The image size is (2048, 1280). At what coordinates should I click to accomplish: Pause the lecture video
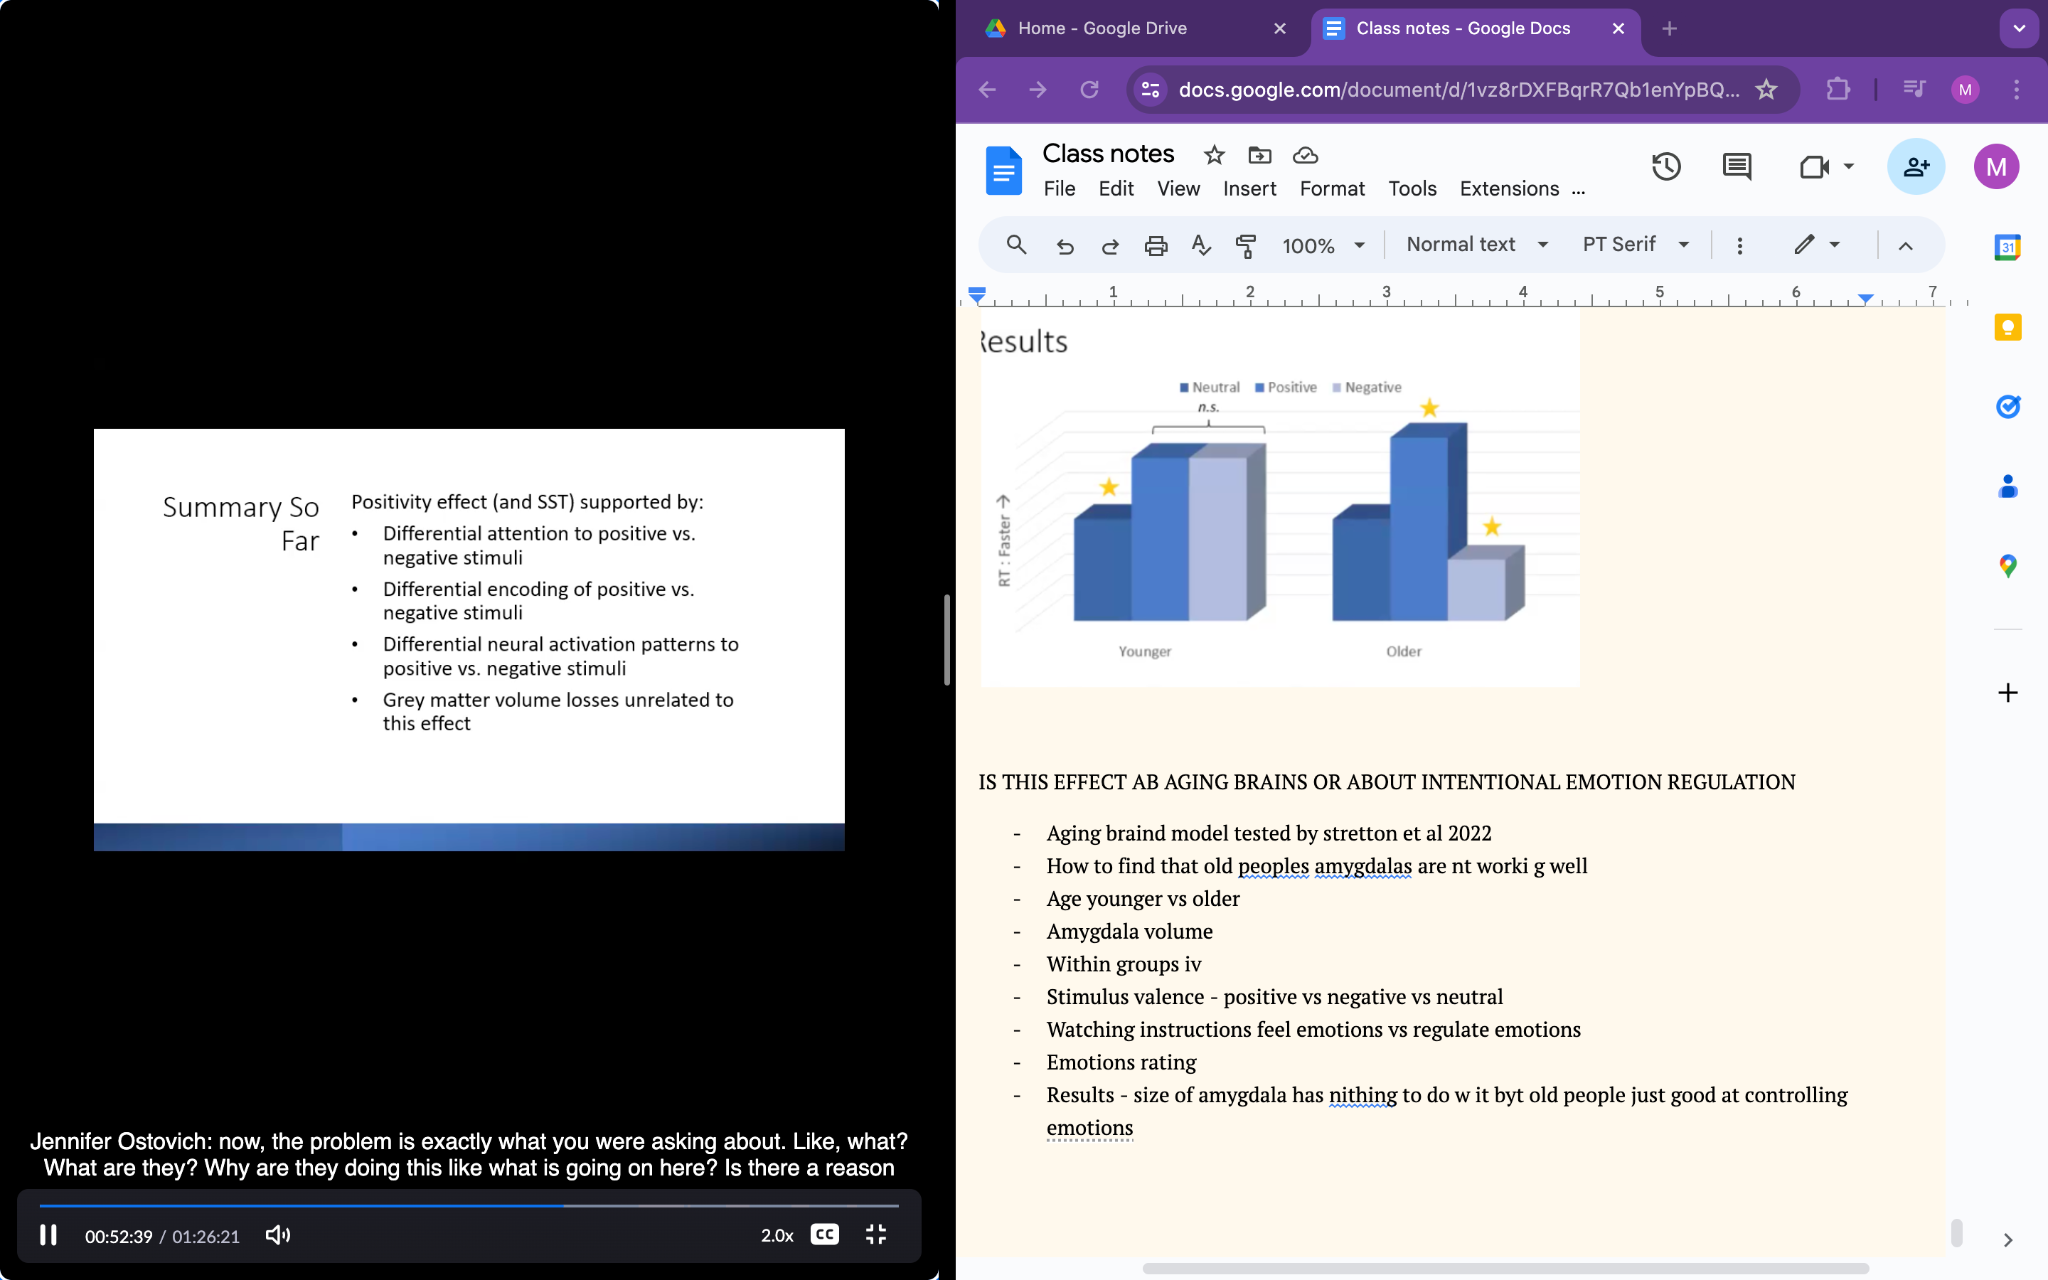[48, 1235]
